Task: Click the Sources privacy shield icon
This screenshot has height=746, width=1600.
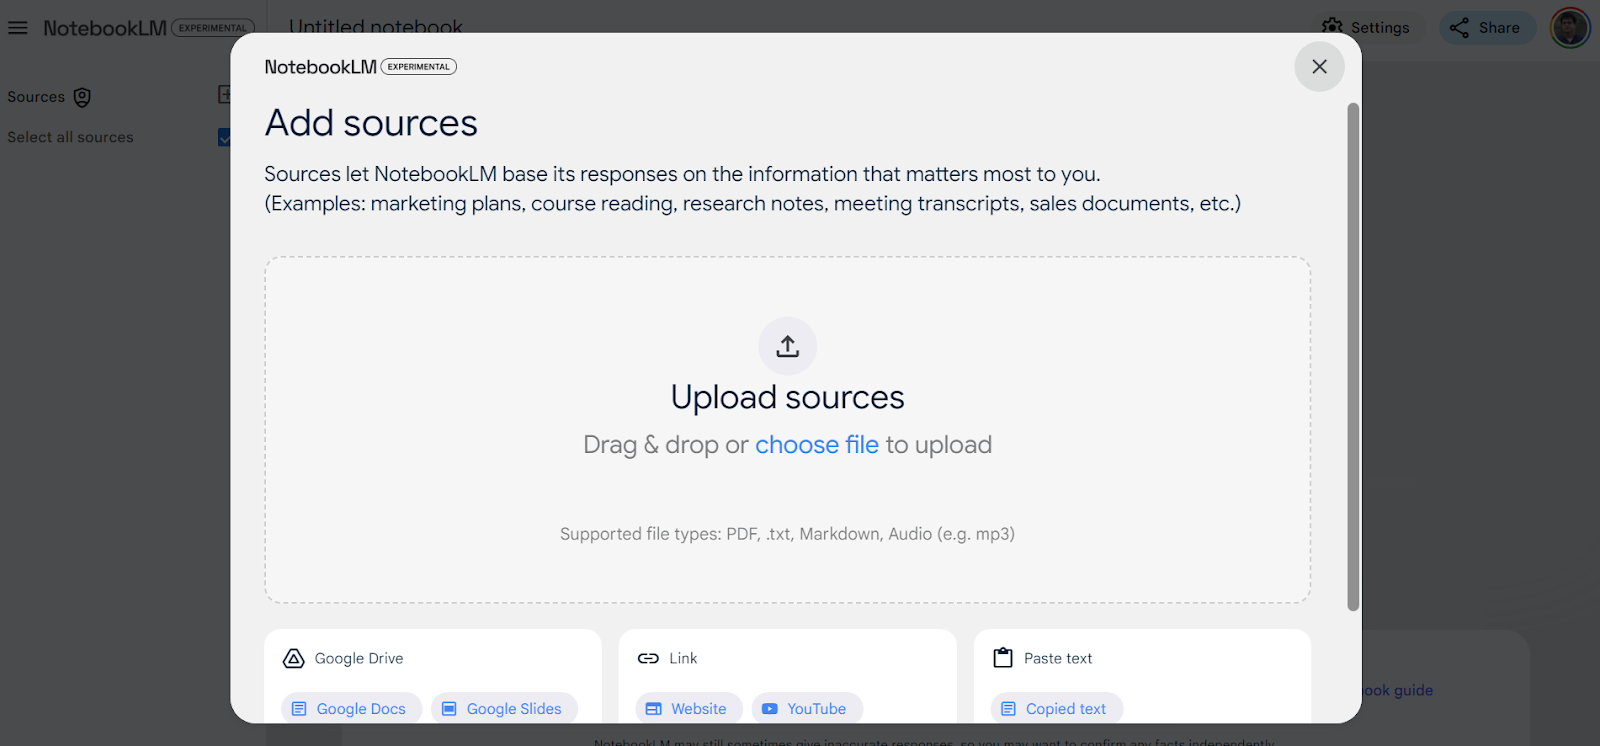Action: click(82, 97)
